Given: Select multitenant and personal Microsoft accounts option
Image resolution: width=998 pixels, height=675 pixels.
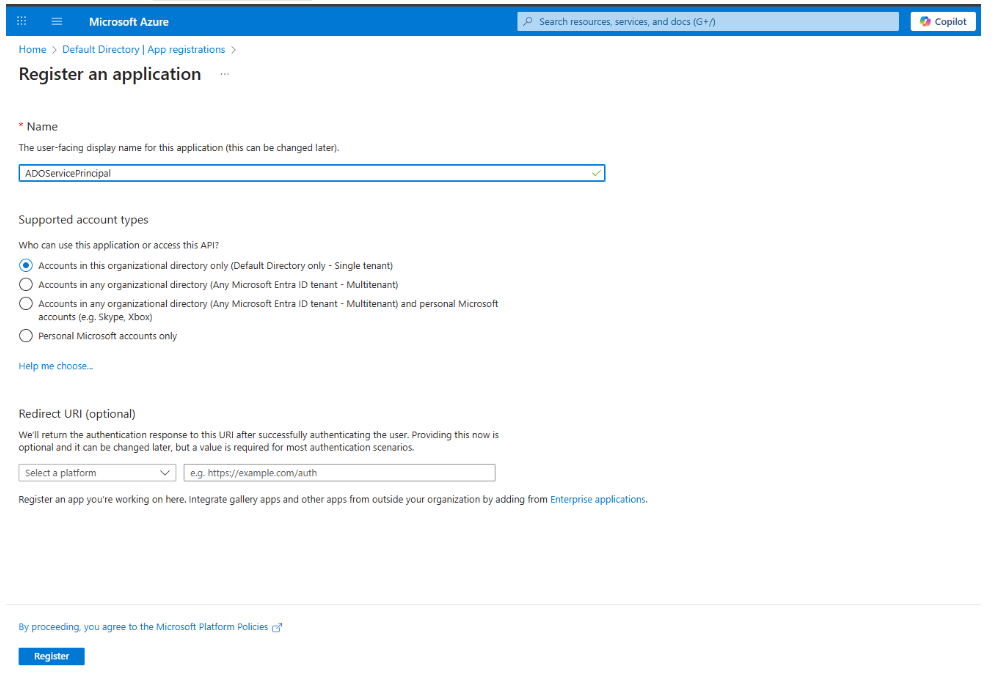Looking at the screenshot, I should [x=26, y=304].
